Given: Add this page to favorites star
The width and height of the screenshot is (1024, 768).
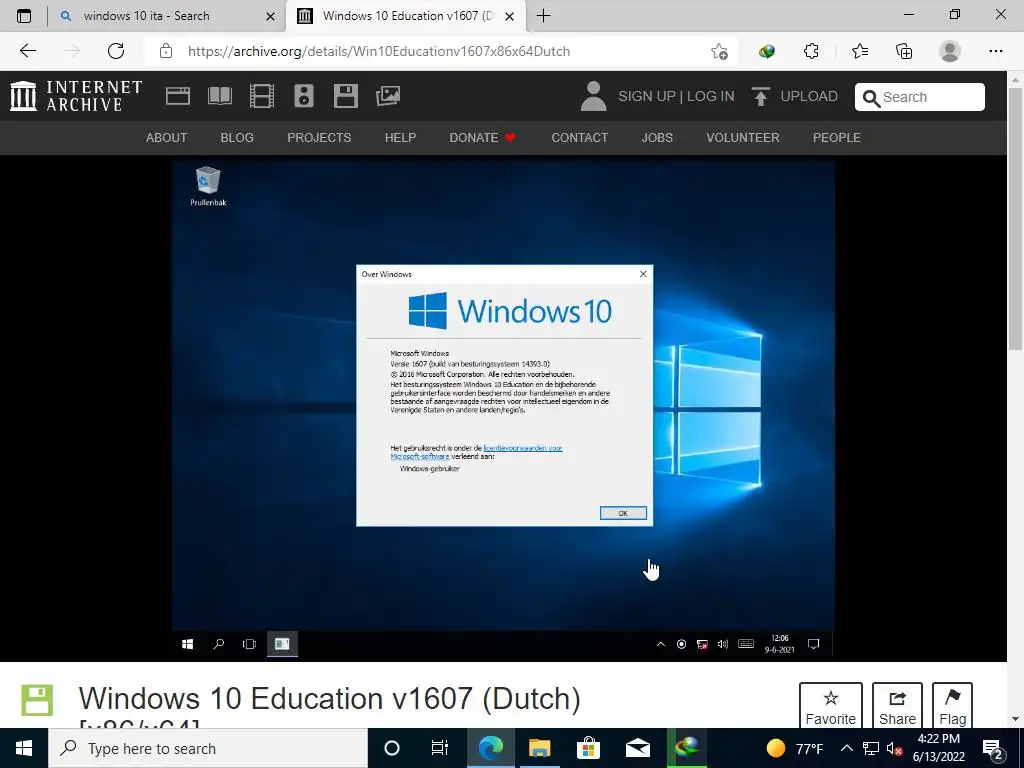Looking at the screenshot, I should (x=719, y=51).
